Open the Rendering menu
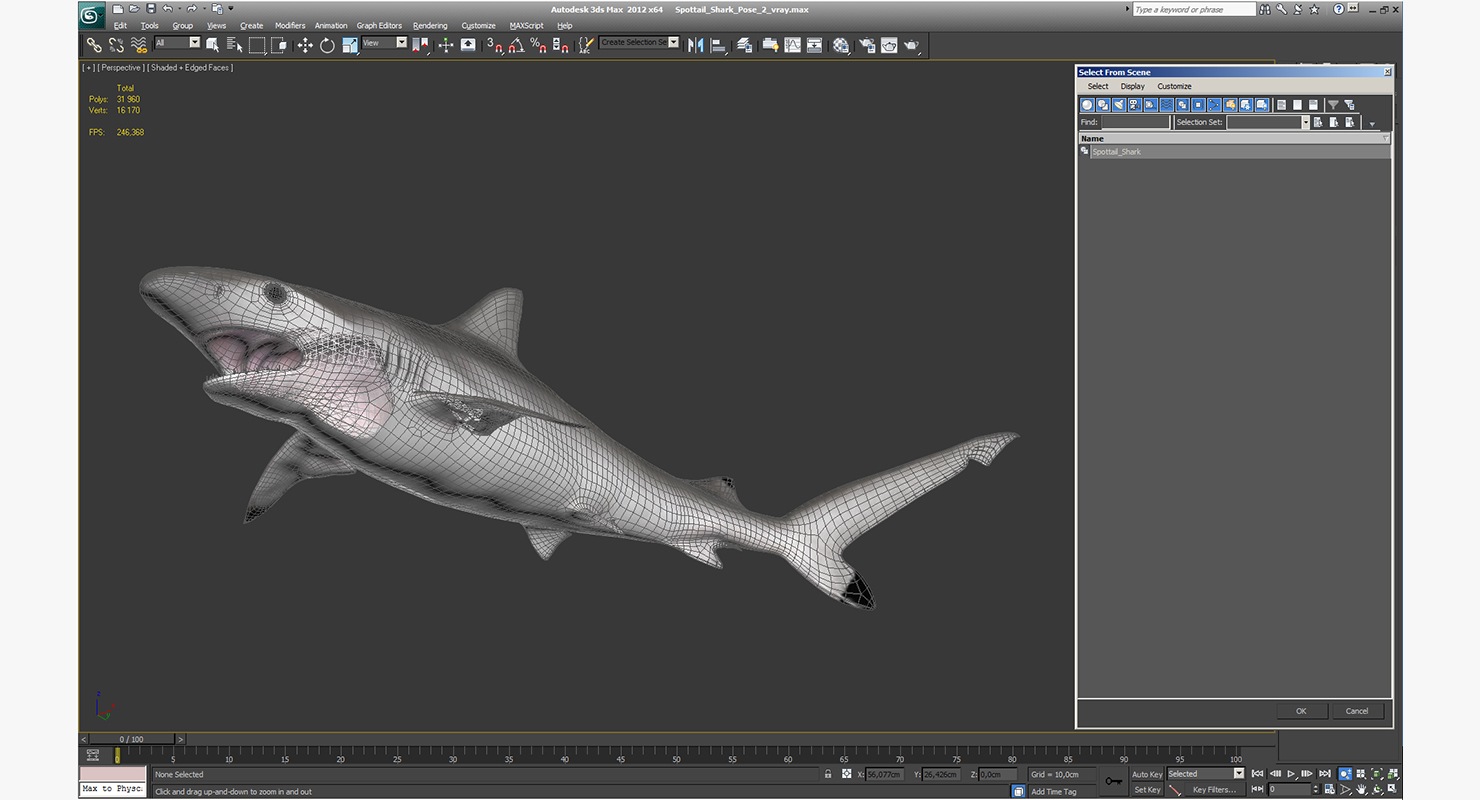 click(430, 26)
